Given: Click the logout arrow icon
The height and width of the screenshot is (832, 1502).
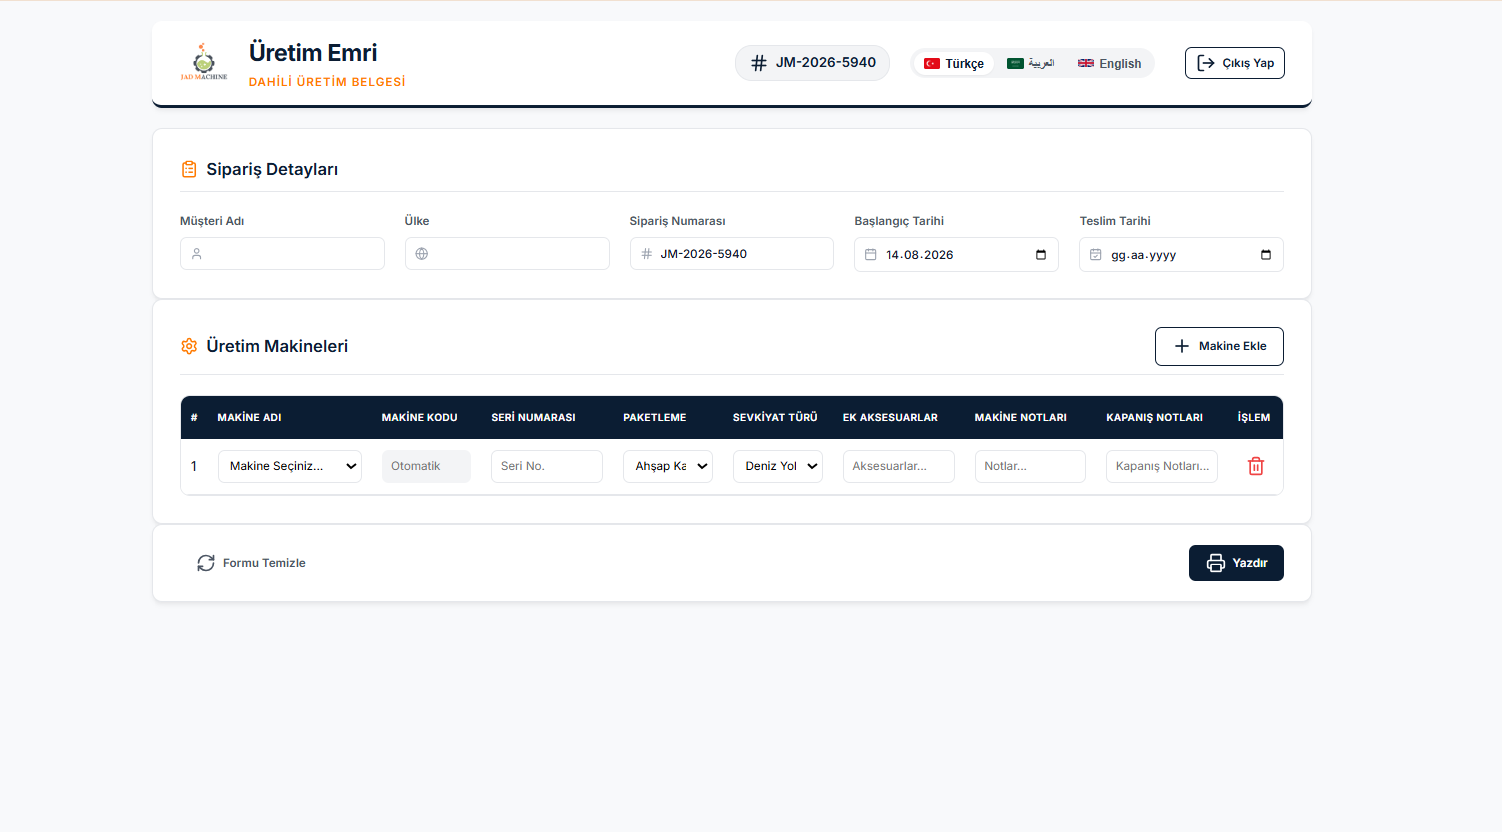Looking at the screenshot, I should click(1206, 63).
